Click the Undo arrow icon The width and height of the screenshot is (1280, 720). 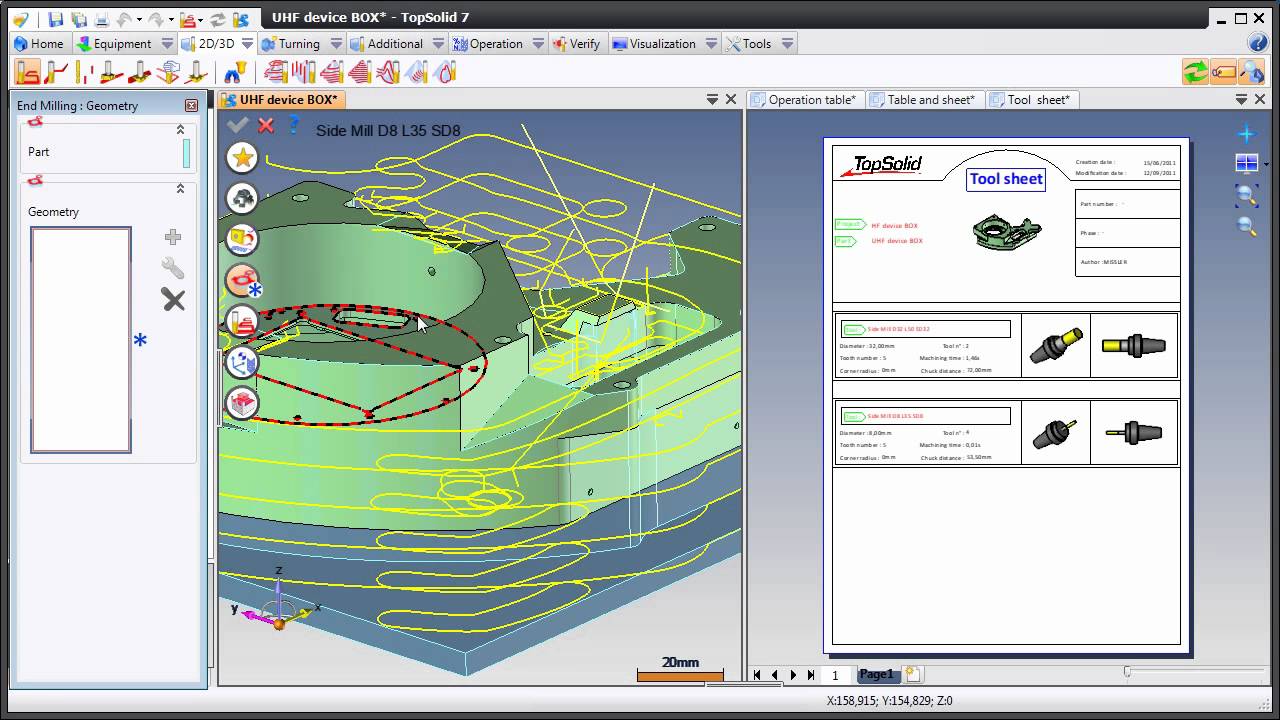(x=124, y=19)
